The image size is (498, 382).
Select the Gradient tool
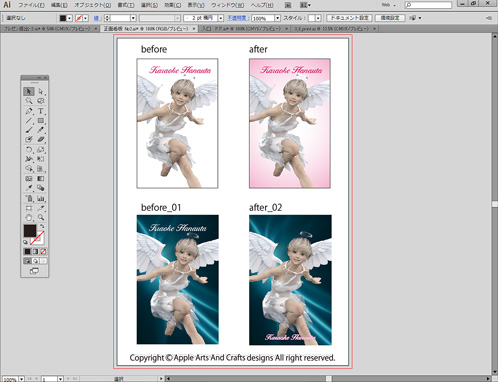pos(41,179)
